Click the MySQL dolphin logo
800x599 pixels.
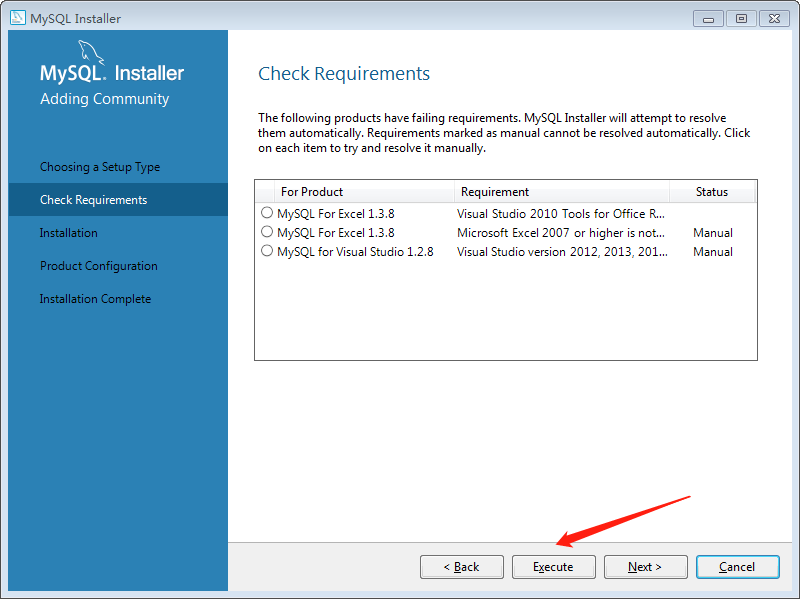pyautogui.click(x=91, y=52)
